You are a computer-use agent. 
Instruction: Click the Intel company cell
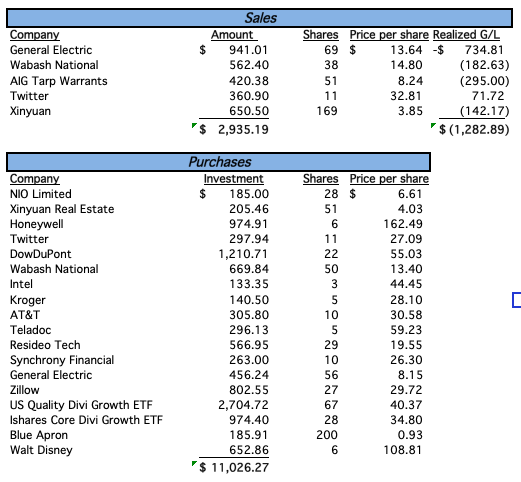21,284
